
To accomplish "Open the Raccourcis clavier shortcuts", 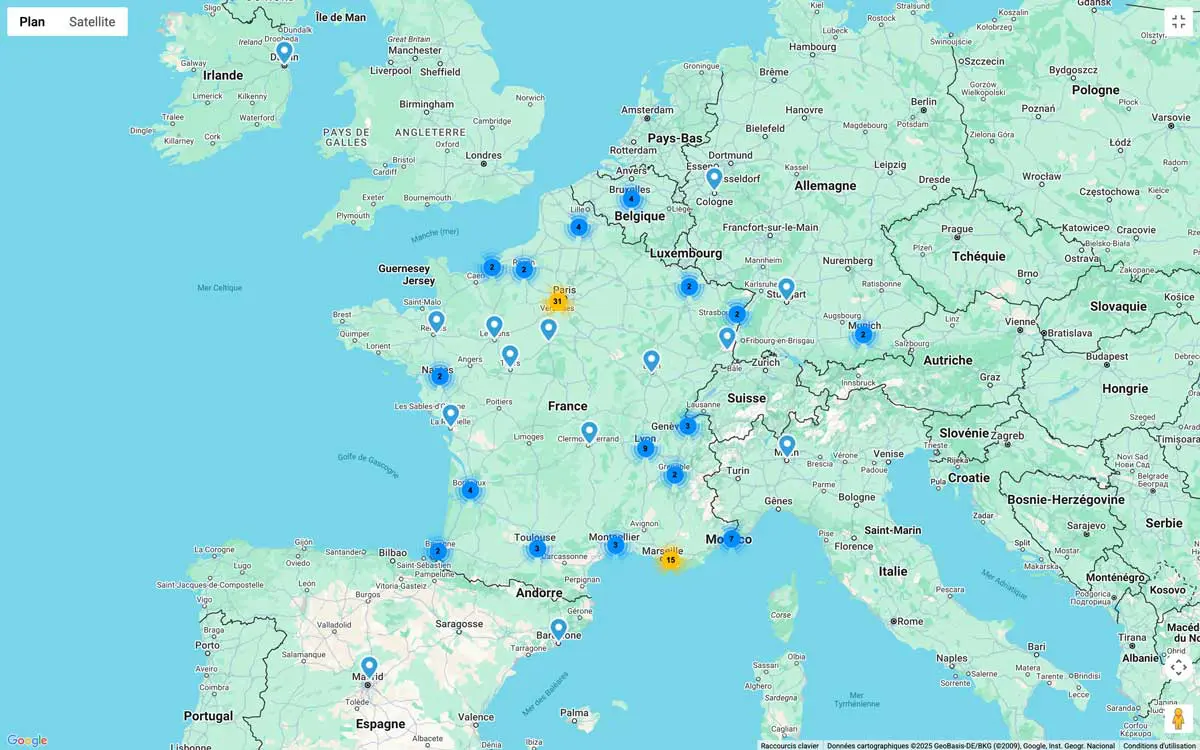I will [789, 745].
